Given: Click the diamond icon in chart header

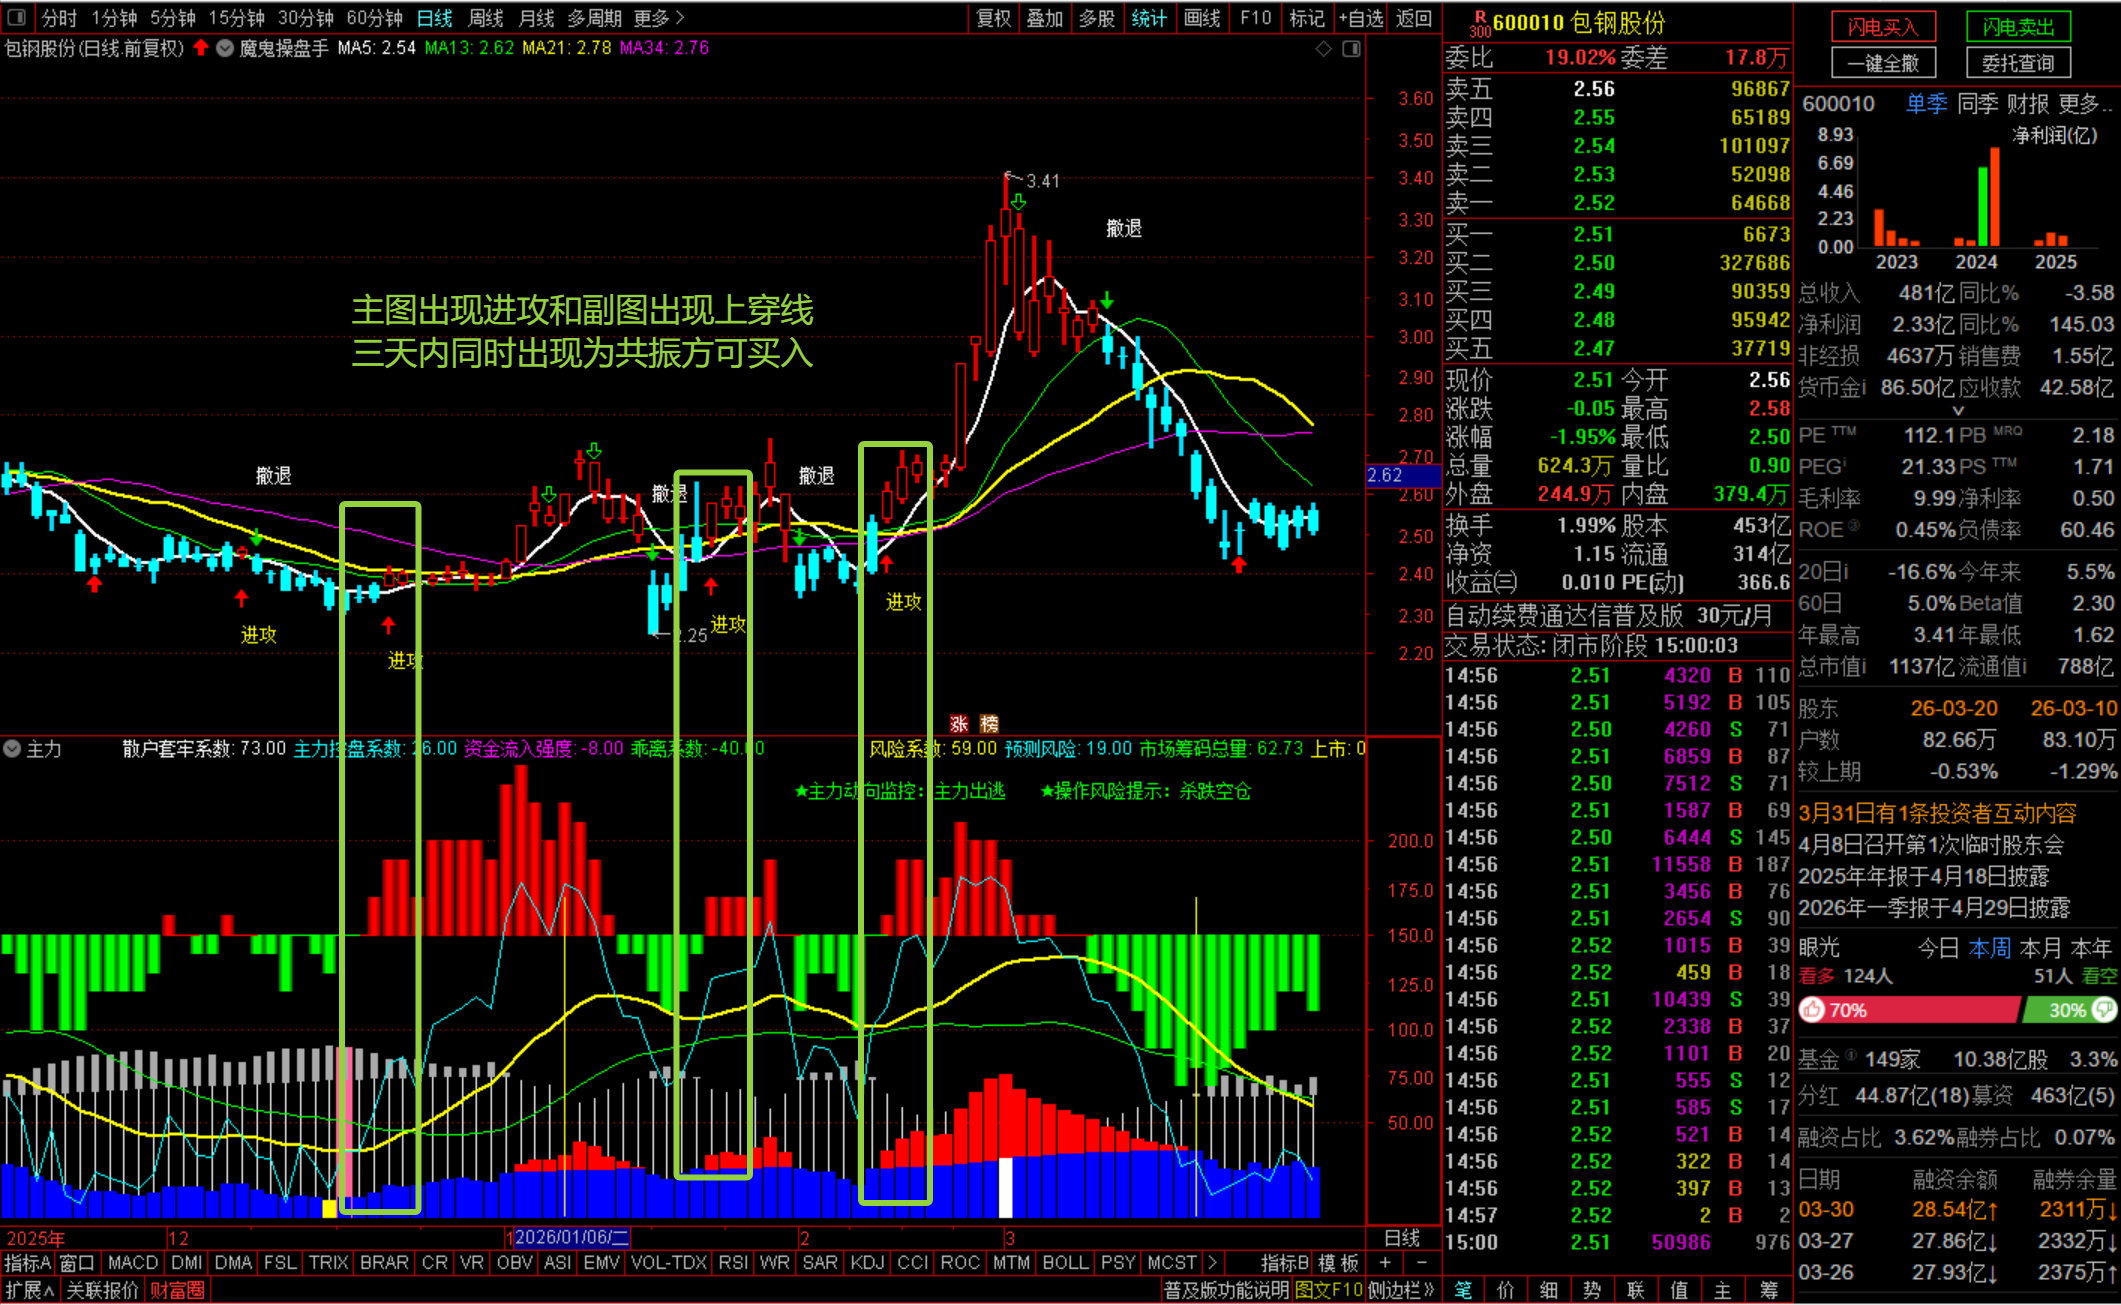Looking at the screenshot, I should 1323,48.
